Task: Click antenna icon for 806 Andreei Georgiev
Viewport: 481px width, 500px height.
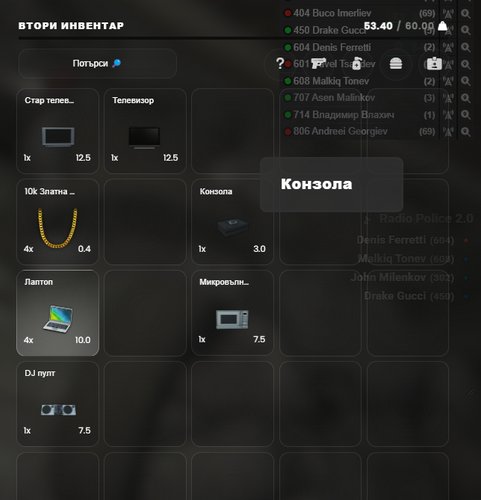Action: pos(448,132)
